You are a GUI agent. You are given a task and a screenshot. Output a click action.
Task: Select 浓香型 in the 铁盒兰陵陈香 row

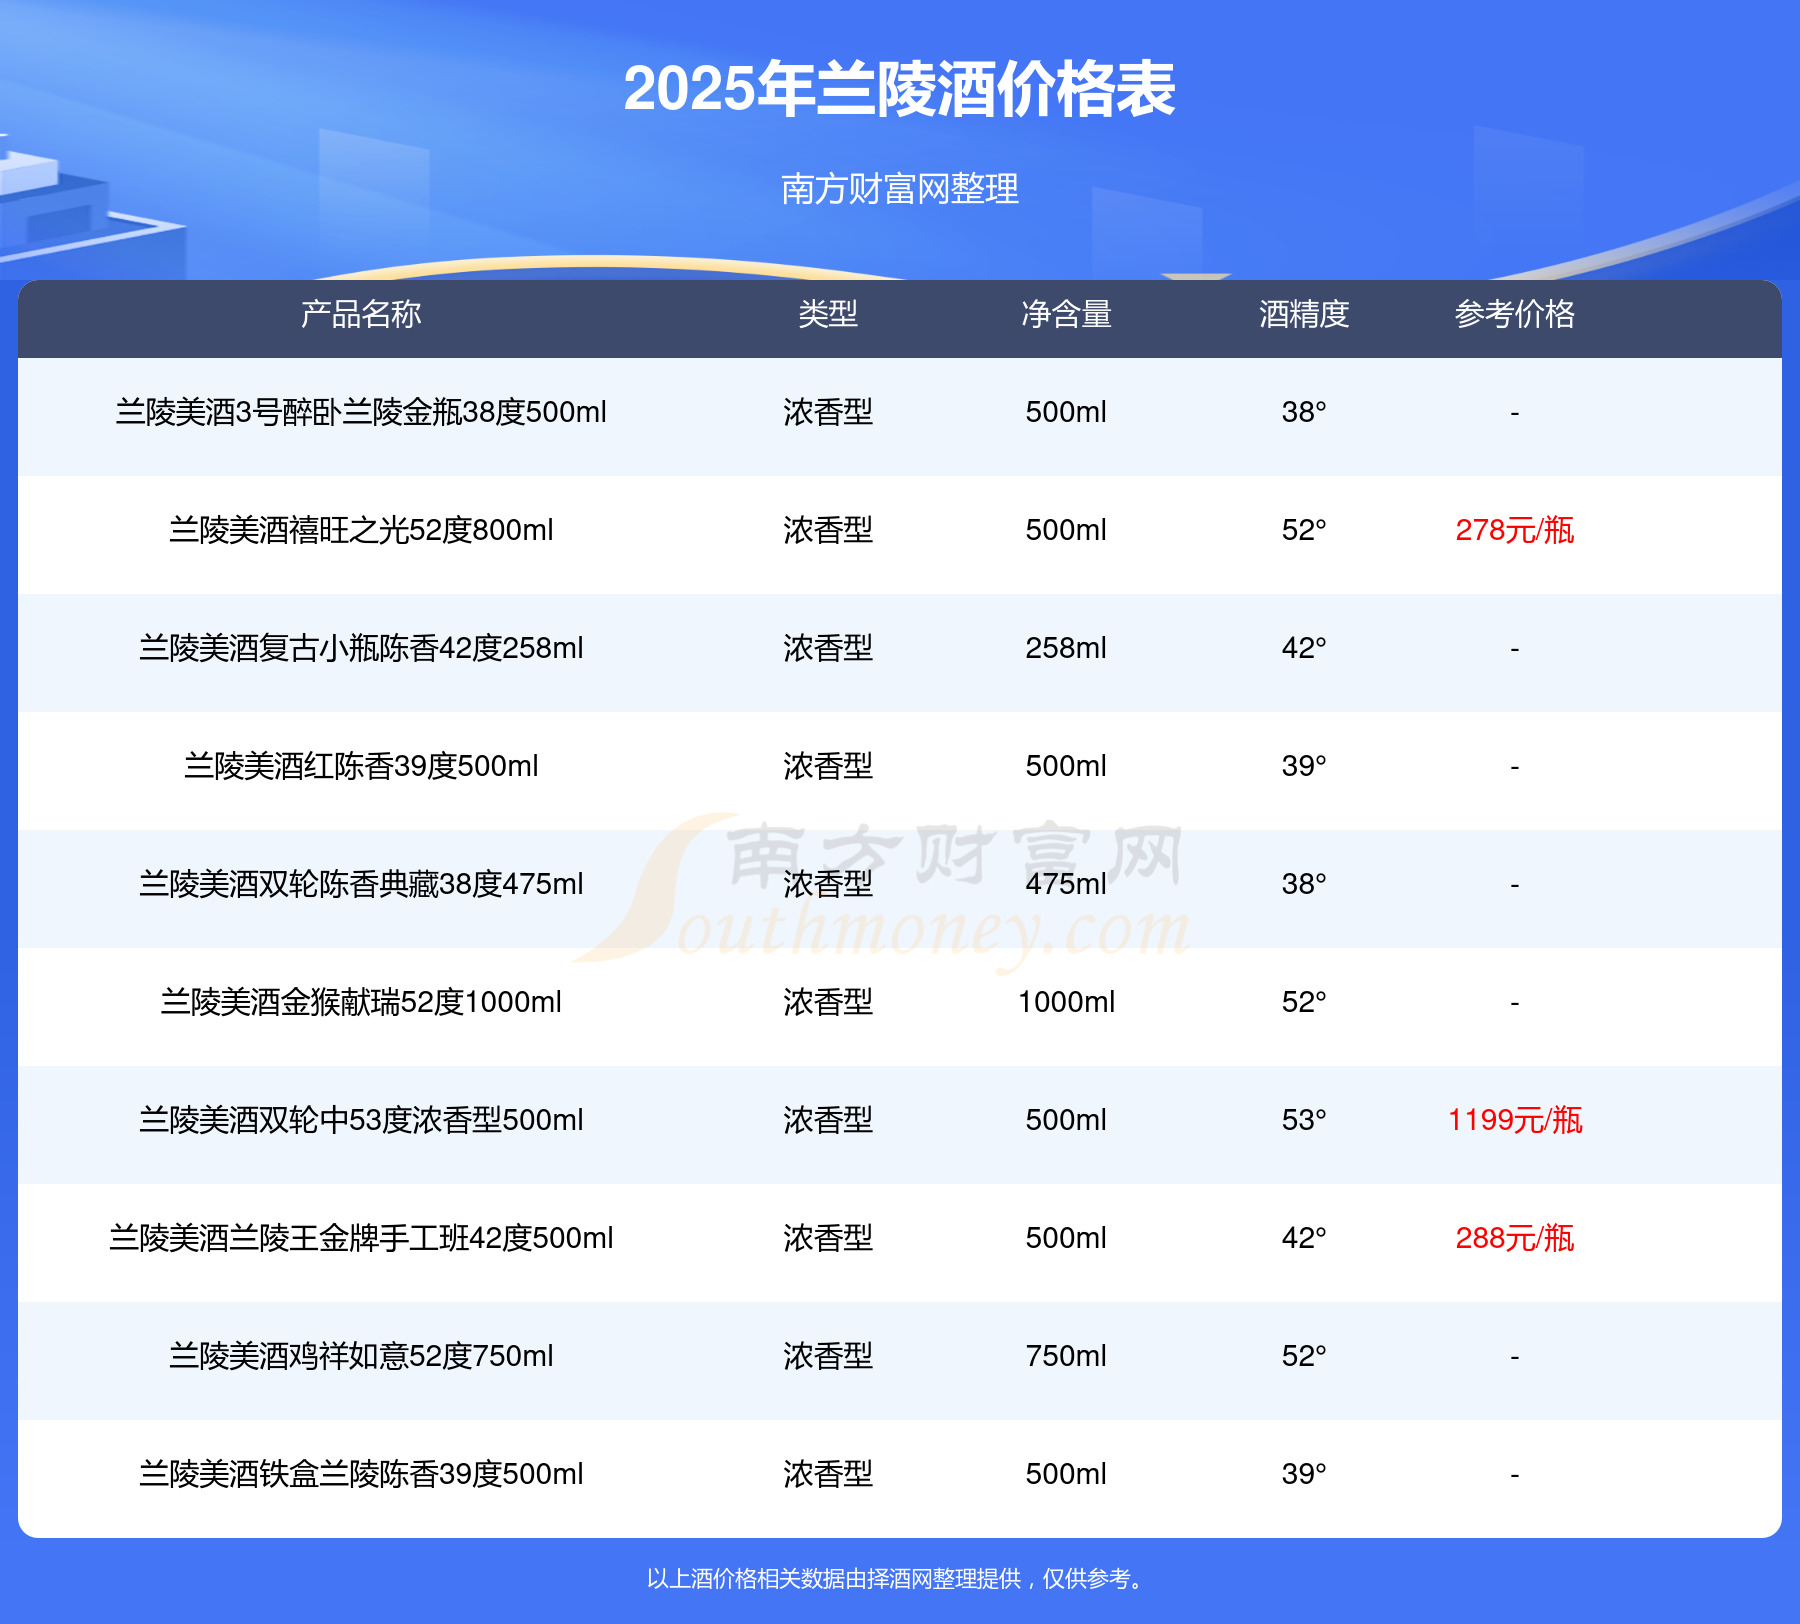point(828,1474)
